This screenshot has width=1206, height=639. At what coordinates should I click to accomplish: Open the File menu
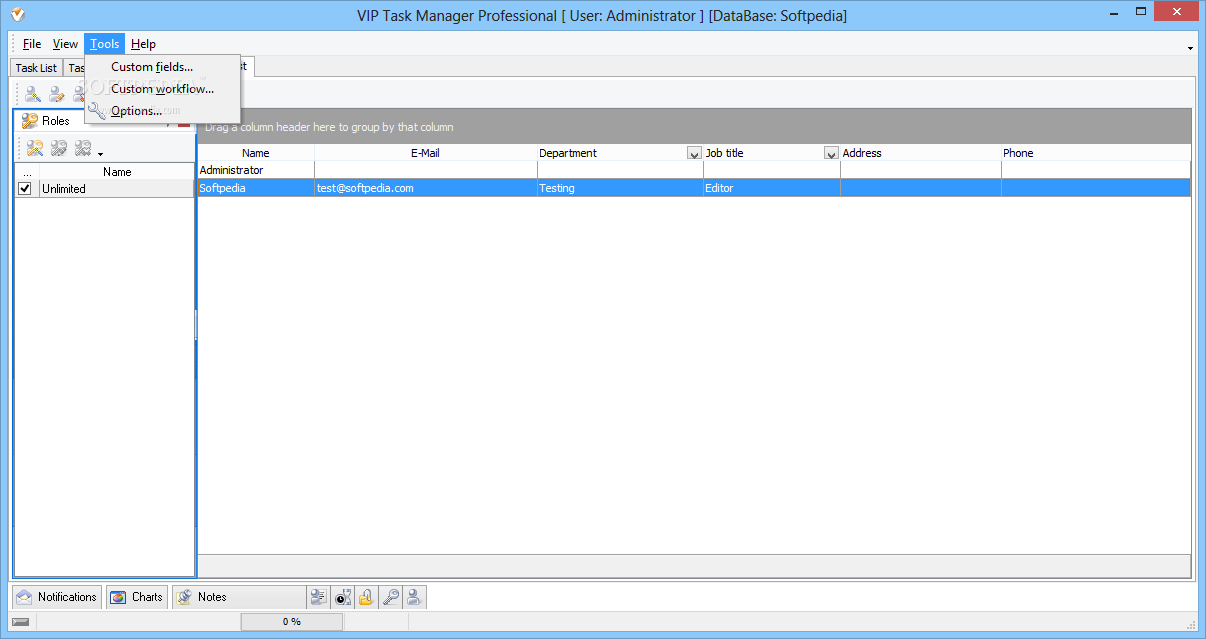[x=32, y=44]
